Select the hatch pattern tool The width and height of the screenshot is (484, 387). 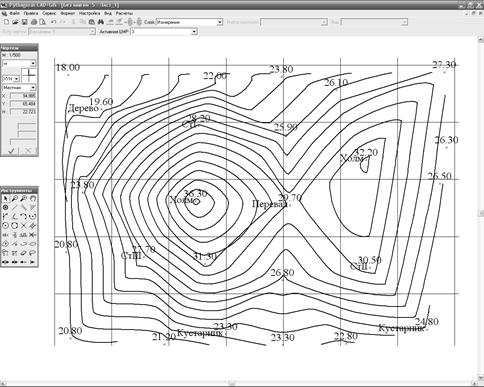point(32,225)
